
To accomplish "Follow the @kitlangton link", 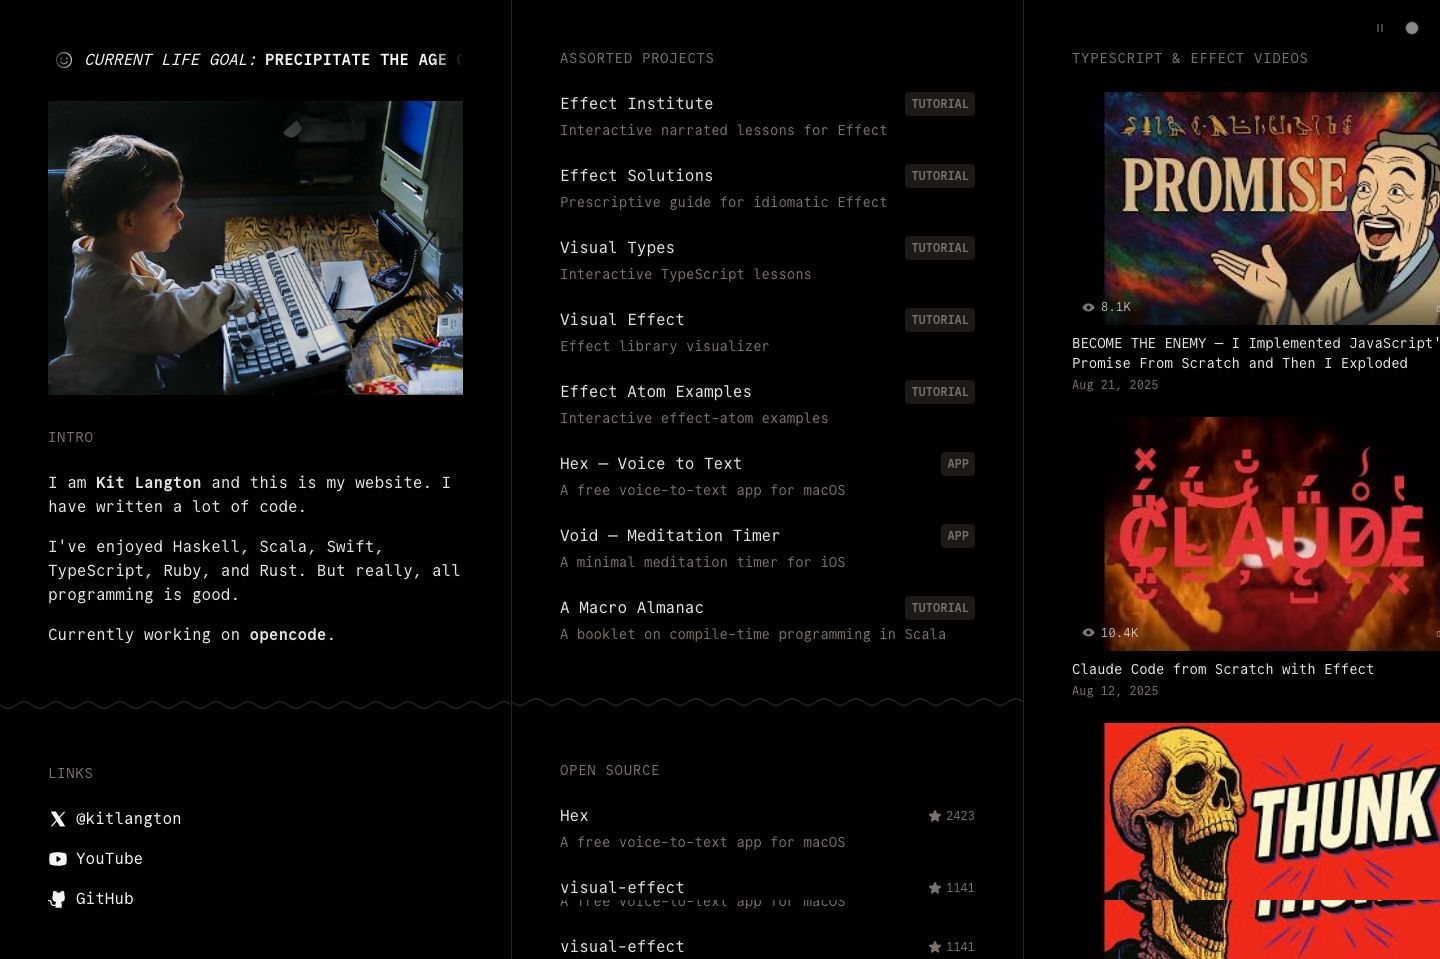I will point(129,819).
